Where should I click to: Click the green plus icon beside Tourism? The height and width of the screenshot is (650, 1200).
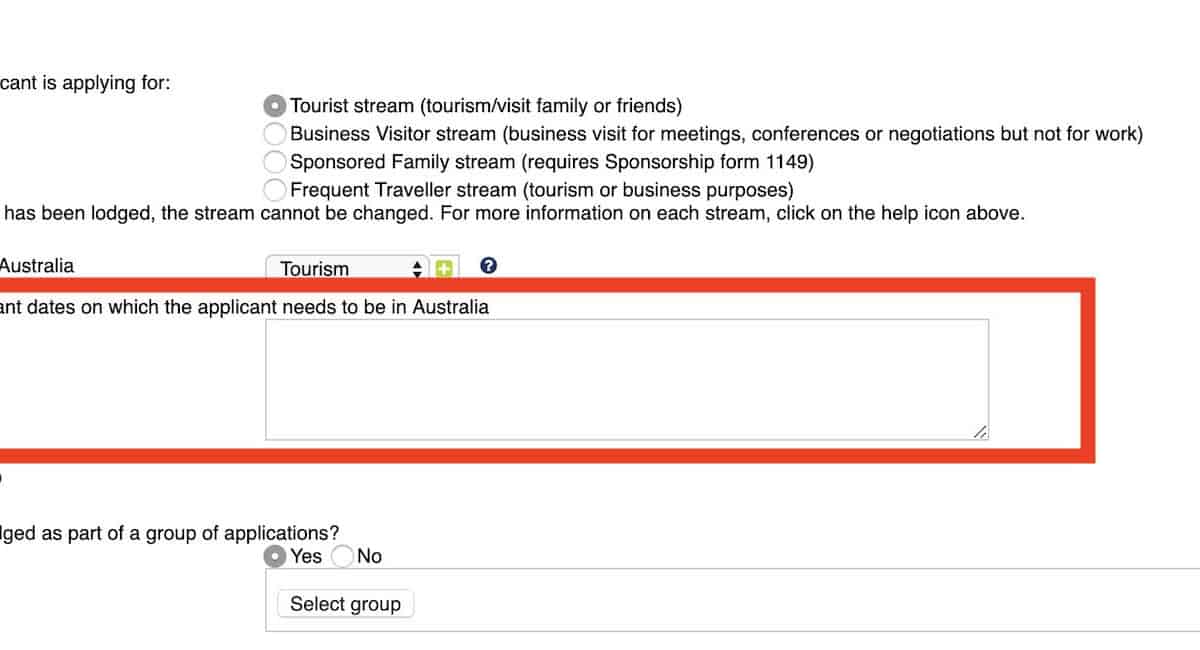[444, 268]
